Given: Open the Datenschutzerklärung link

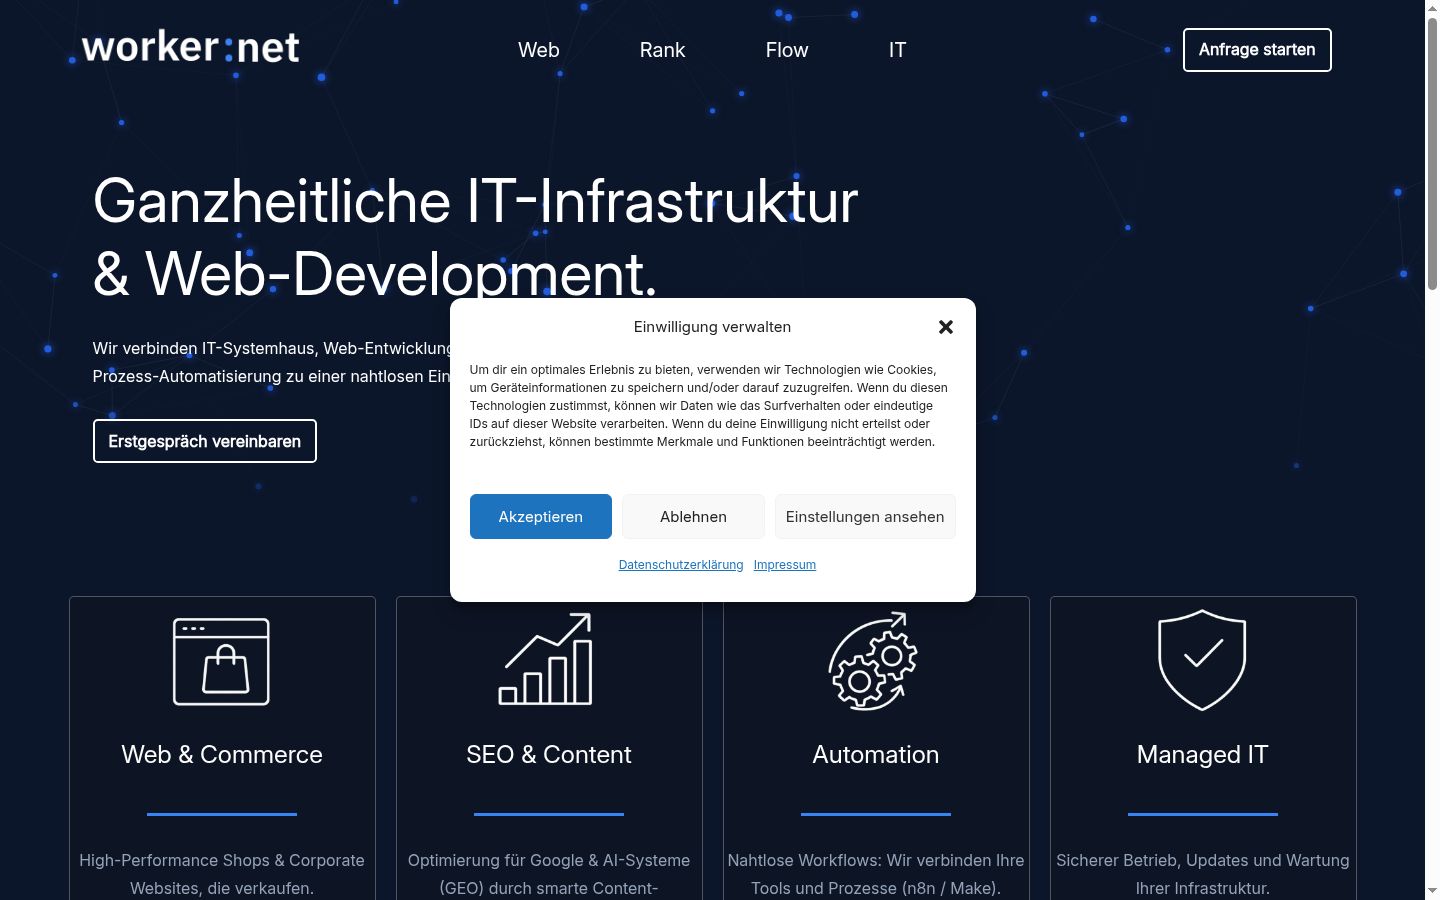Looking at the screenshot, I should 681,565.
